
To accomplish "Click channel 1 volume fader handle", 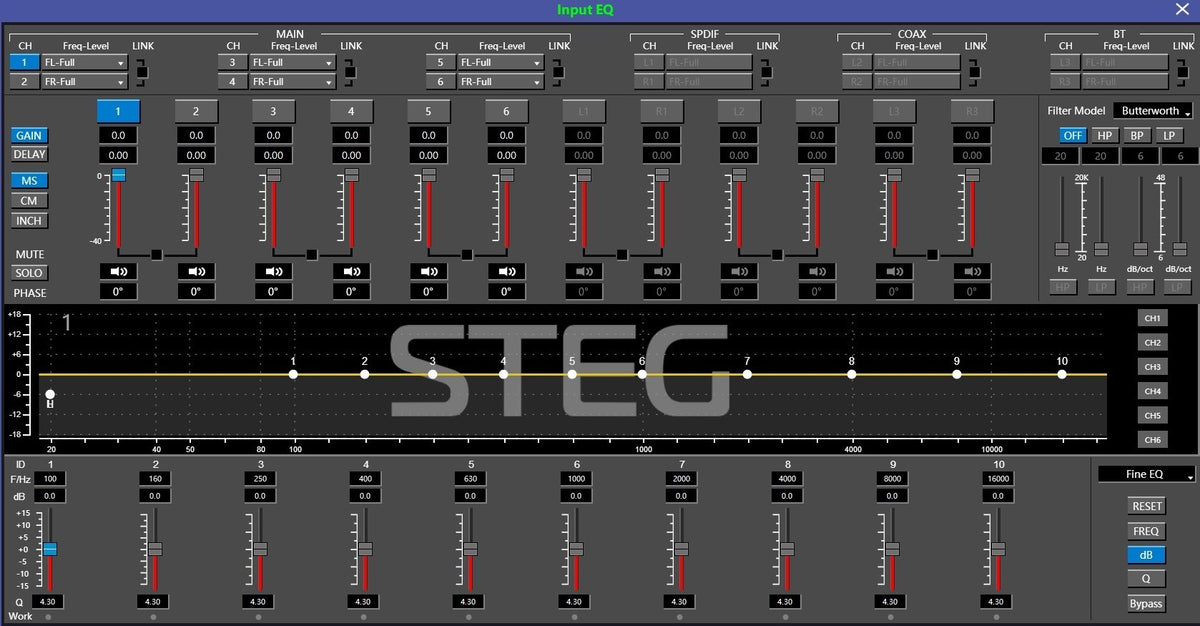I will pos(118,175).
